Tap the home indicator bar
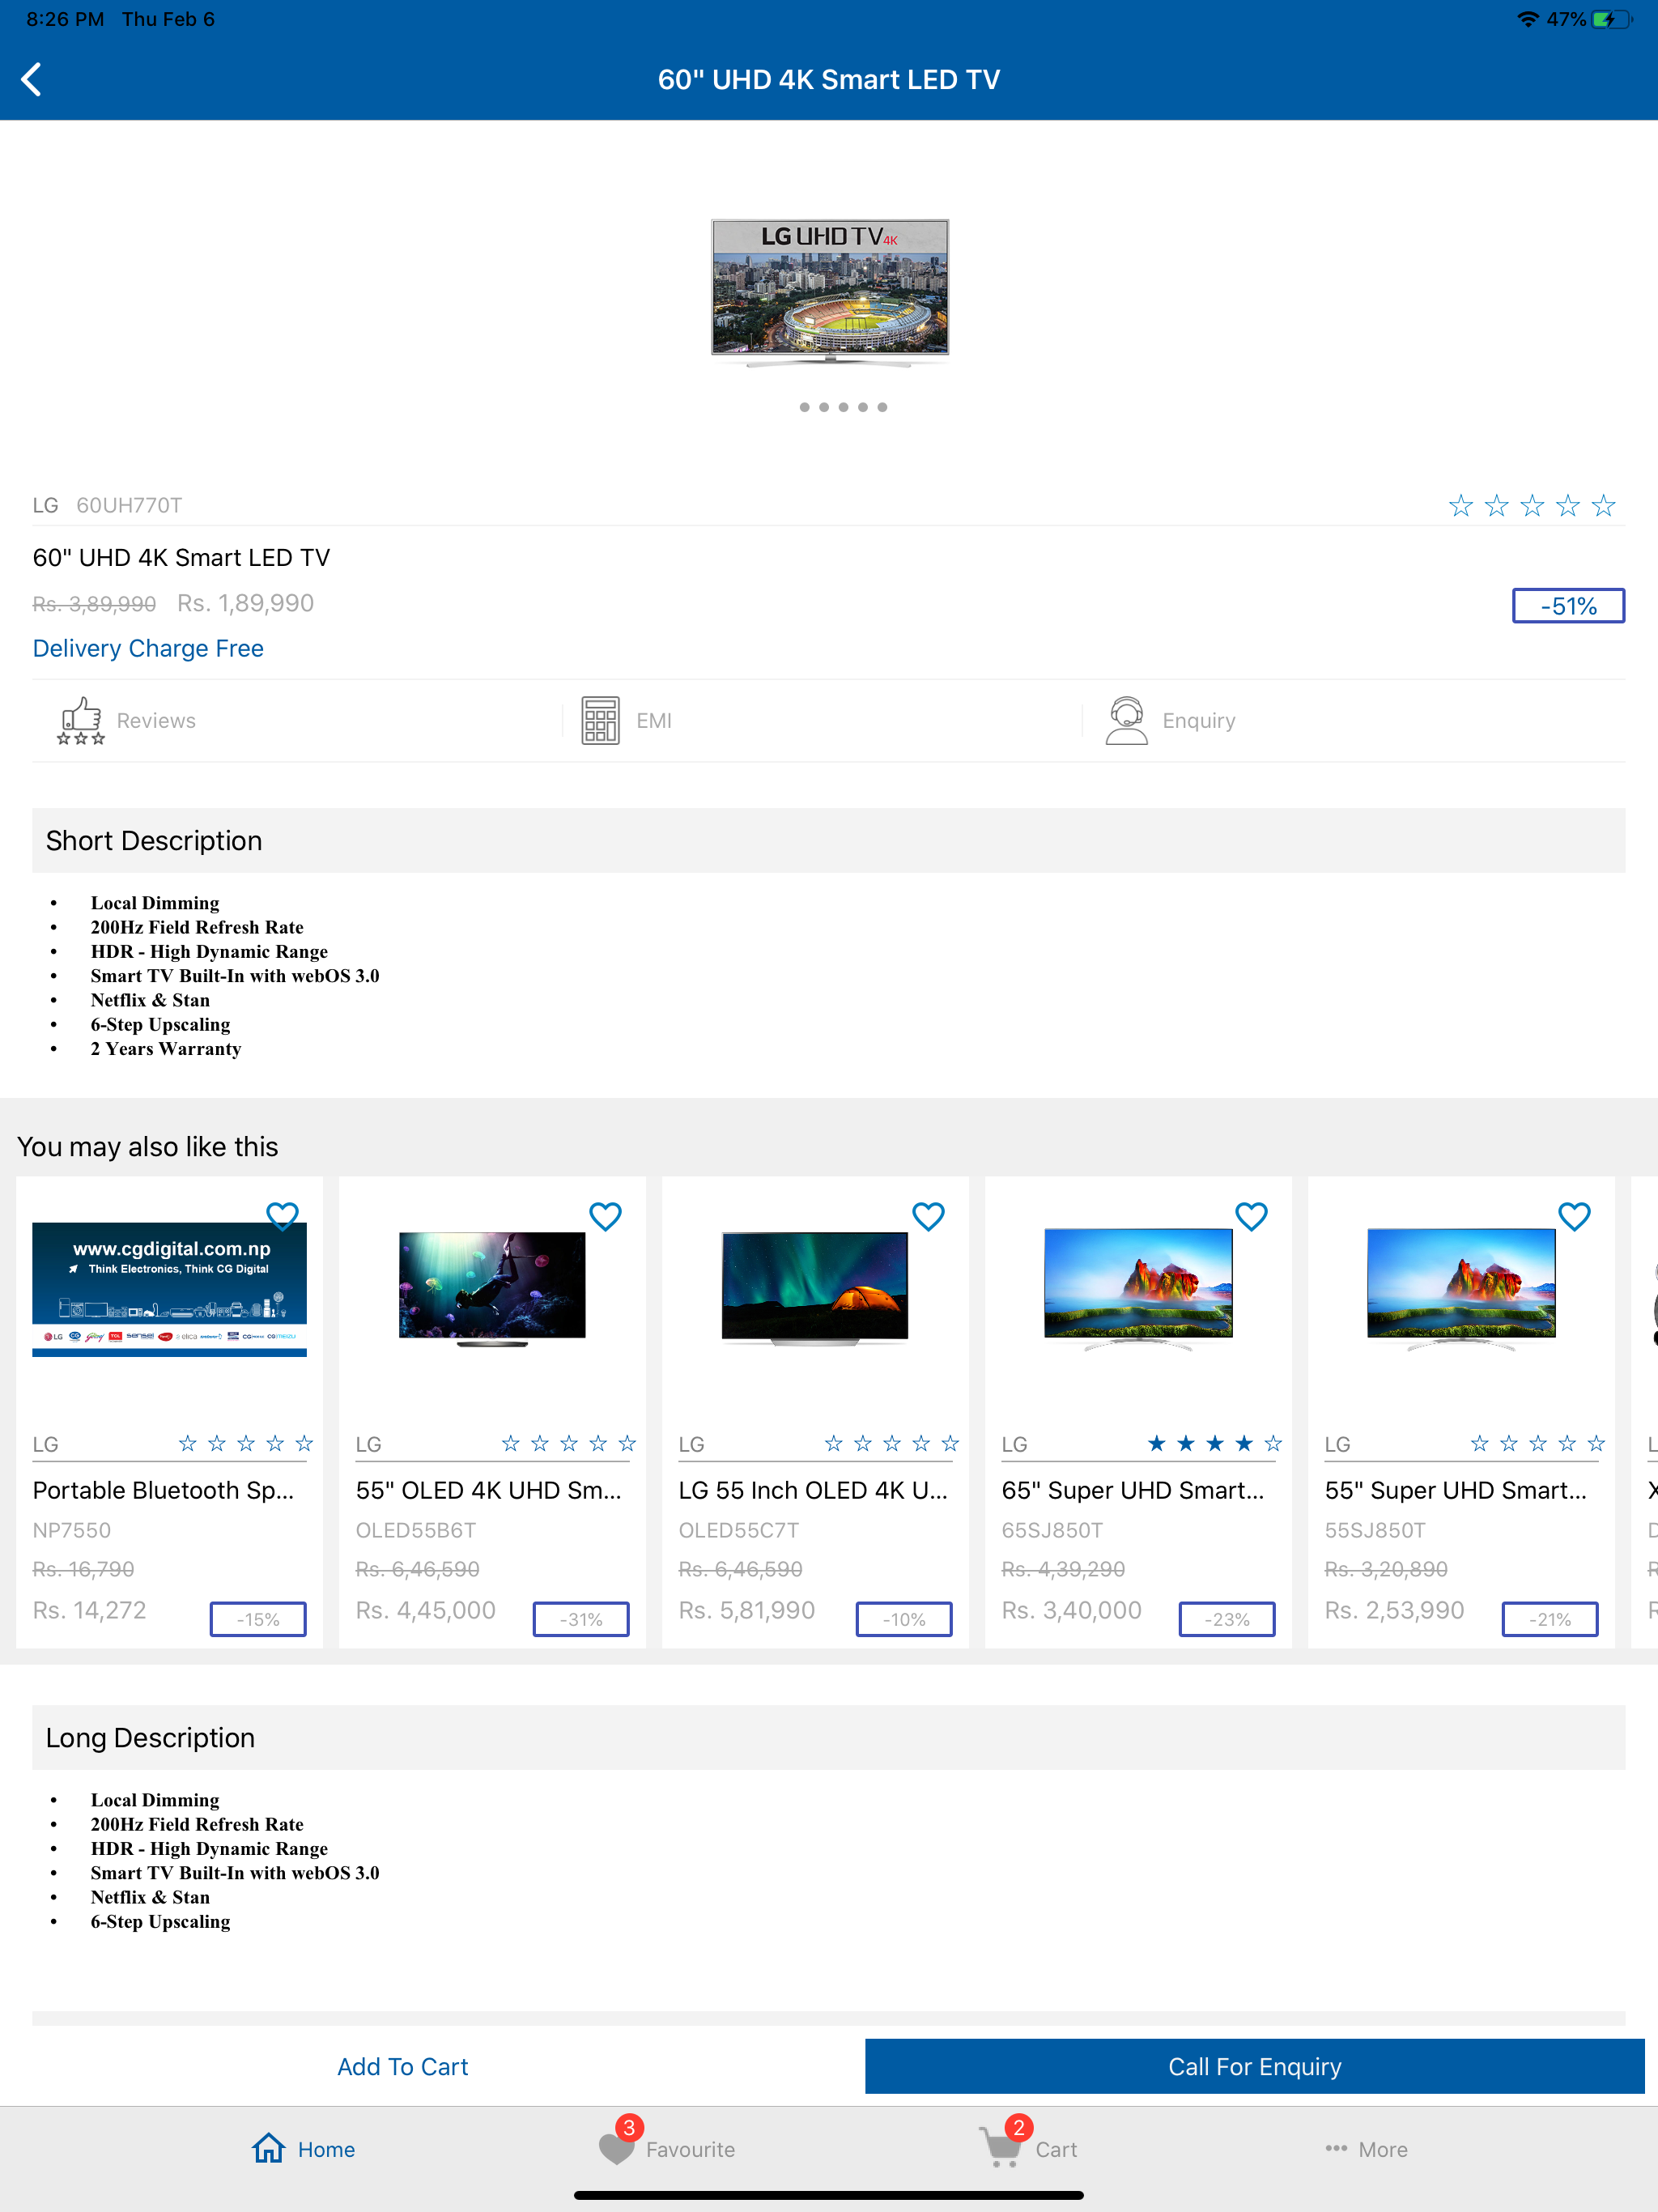 [x=829, y=2196]
